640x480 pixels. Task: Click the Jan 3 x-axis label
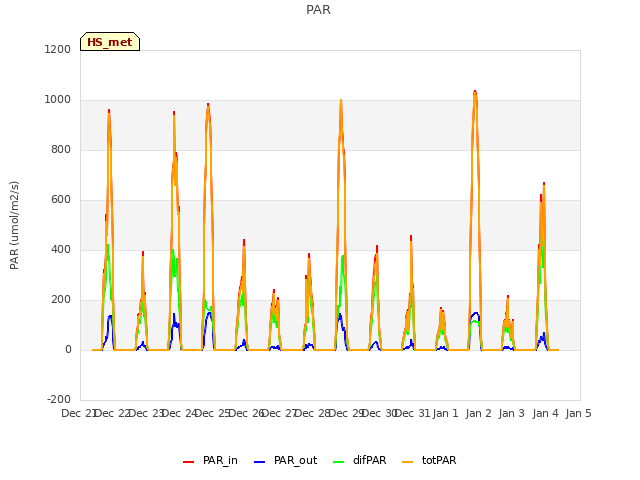tap(512, 413)
